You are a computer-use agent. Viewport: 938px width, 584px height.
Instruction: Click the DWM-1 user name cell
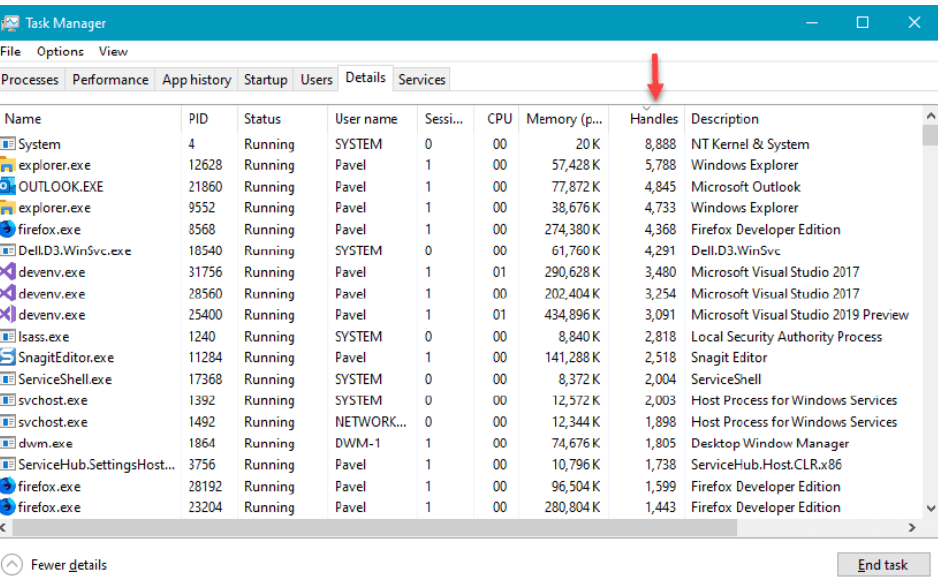click(x=357, y=443)
